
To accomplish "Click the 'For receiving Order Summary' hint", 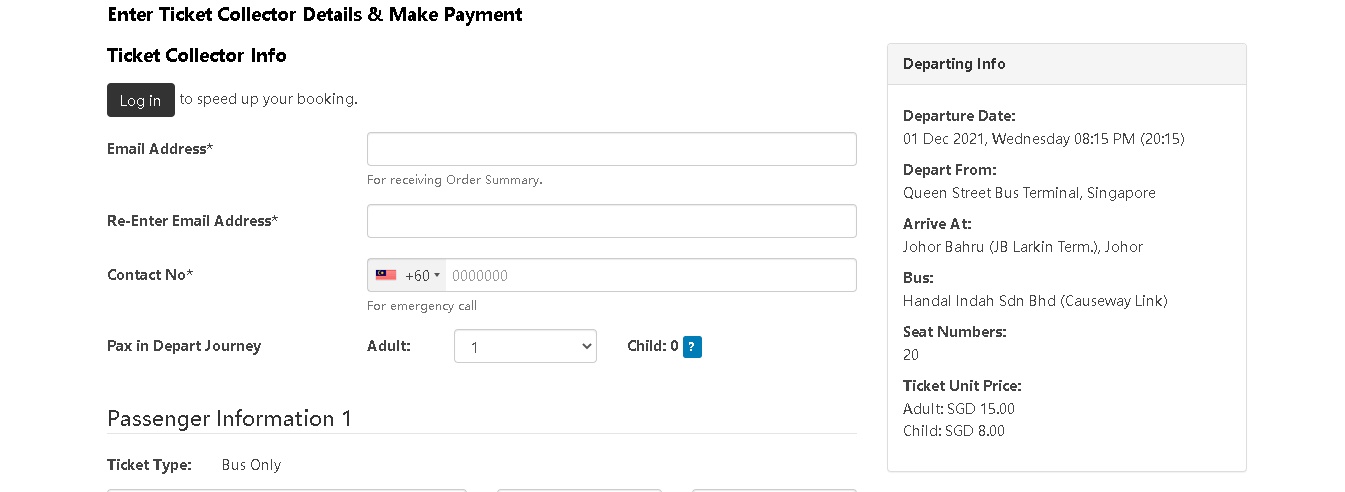I will coord(454,180).
